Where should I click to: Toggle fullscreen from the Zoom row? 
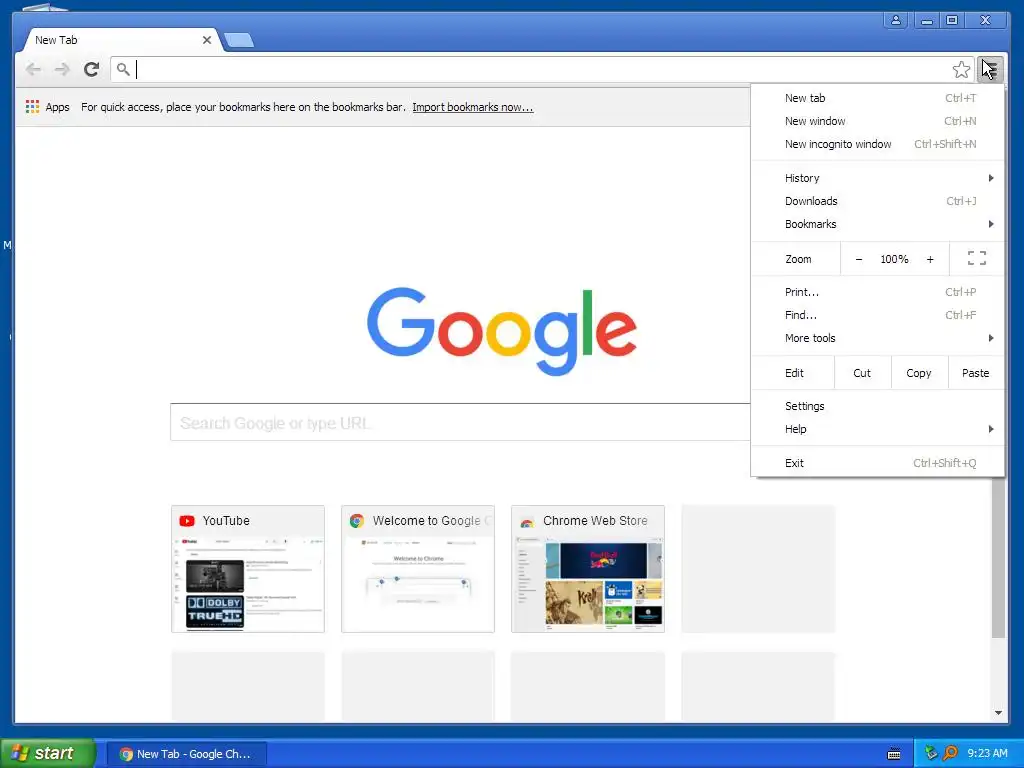pos(976,259)
